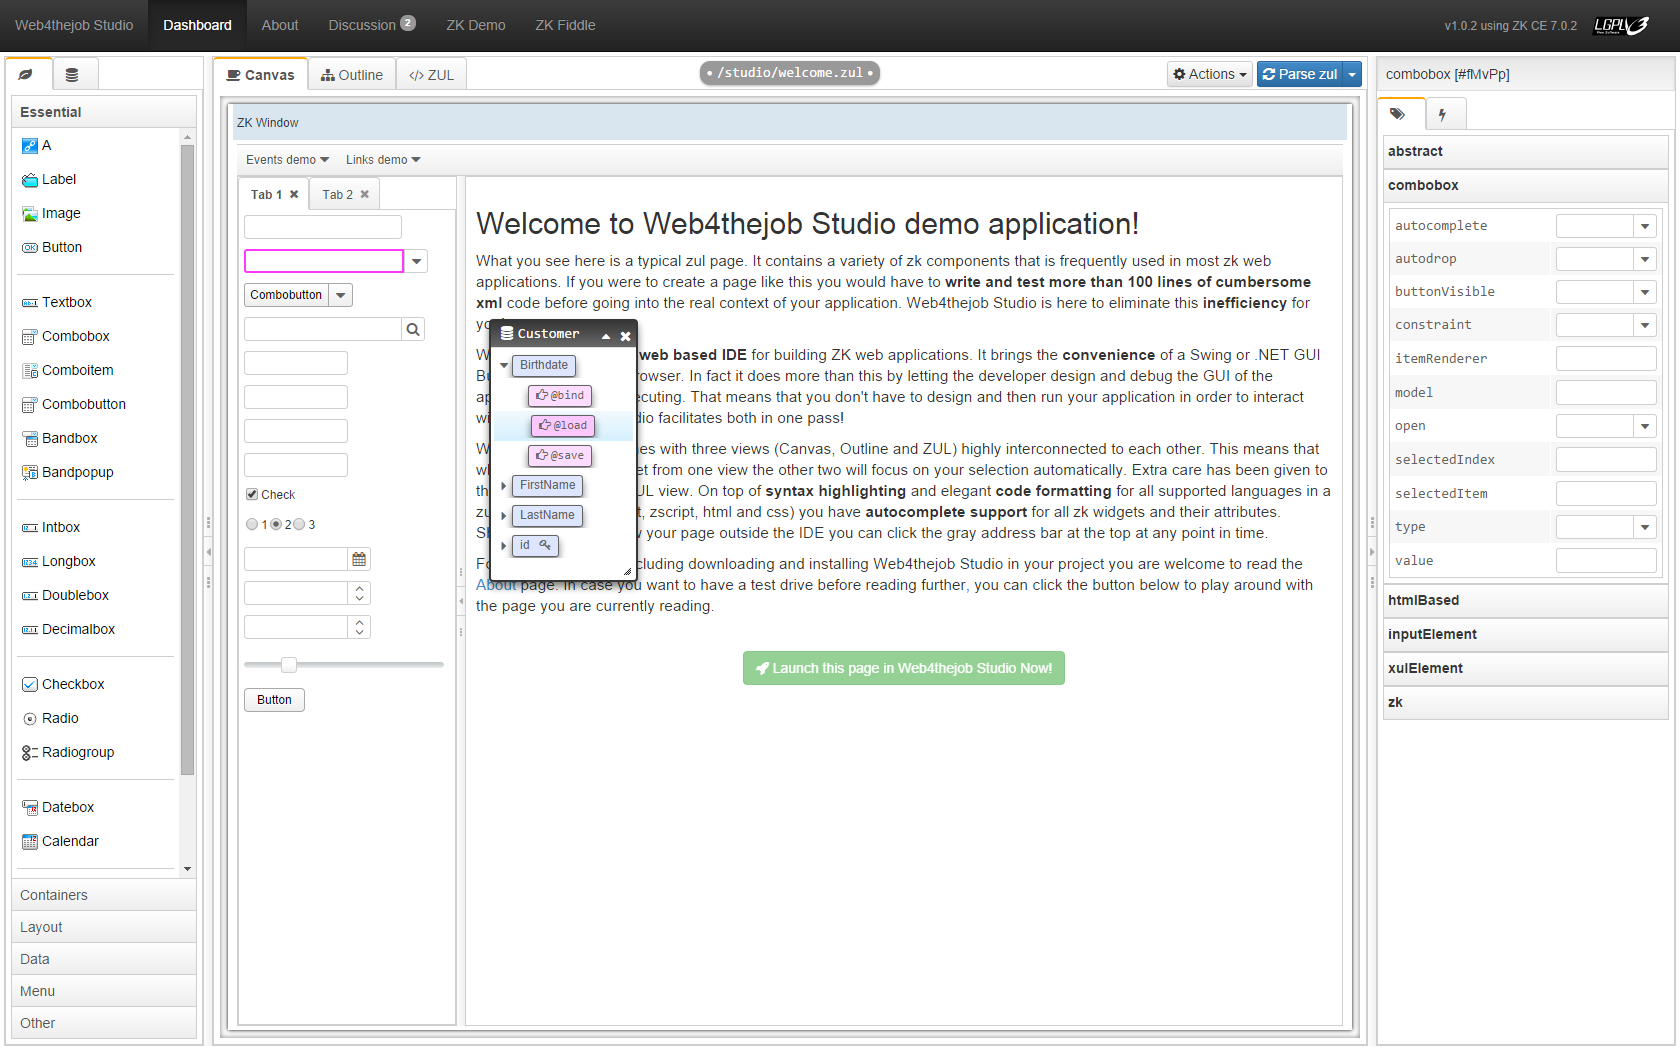The image size is (1680, 1050).
Task: Choose the Image widget in palette
Action: coord(51,214)
